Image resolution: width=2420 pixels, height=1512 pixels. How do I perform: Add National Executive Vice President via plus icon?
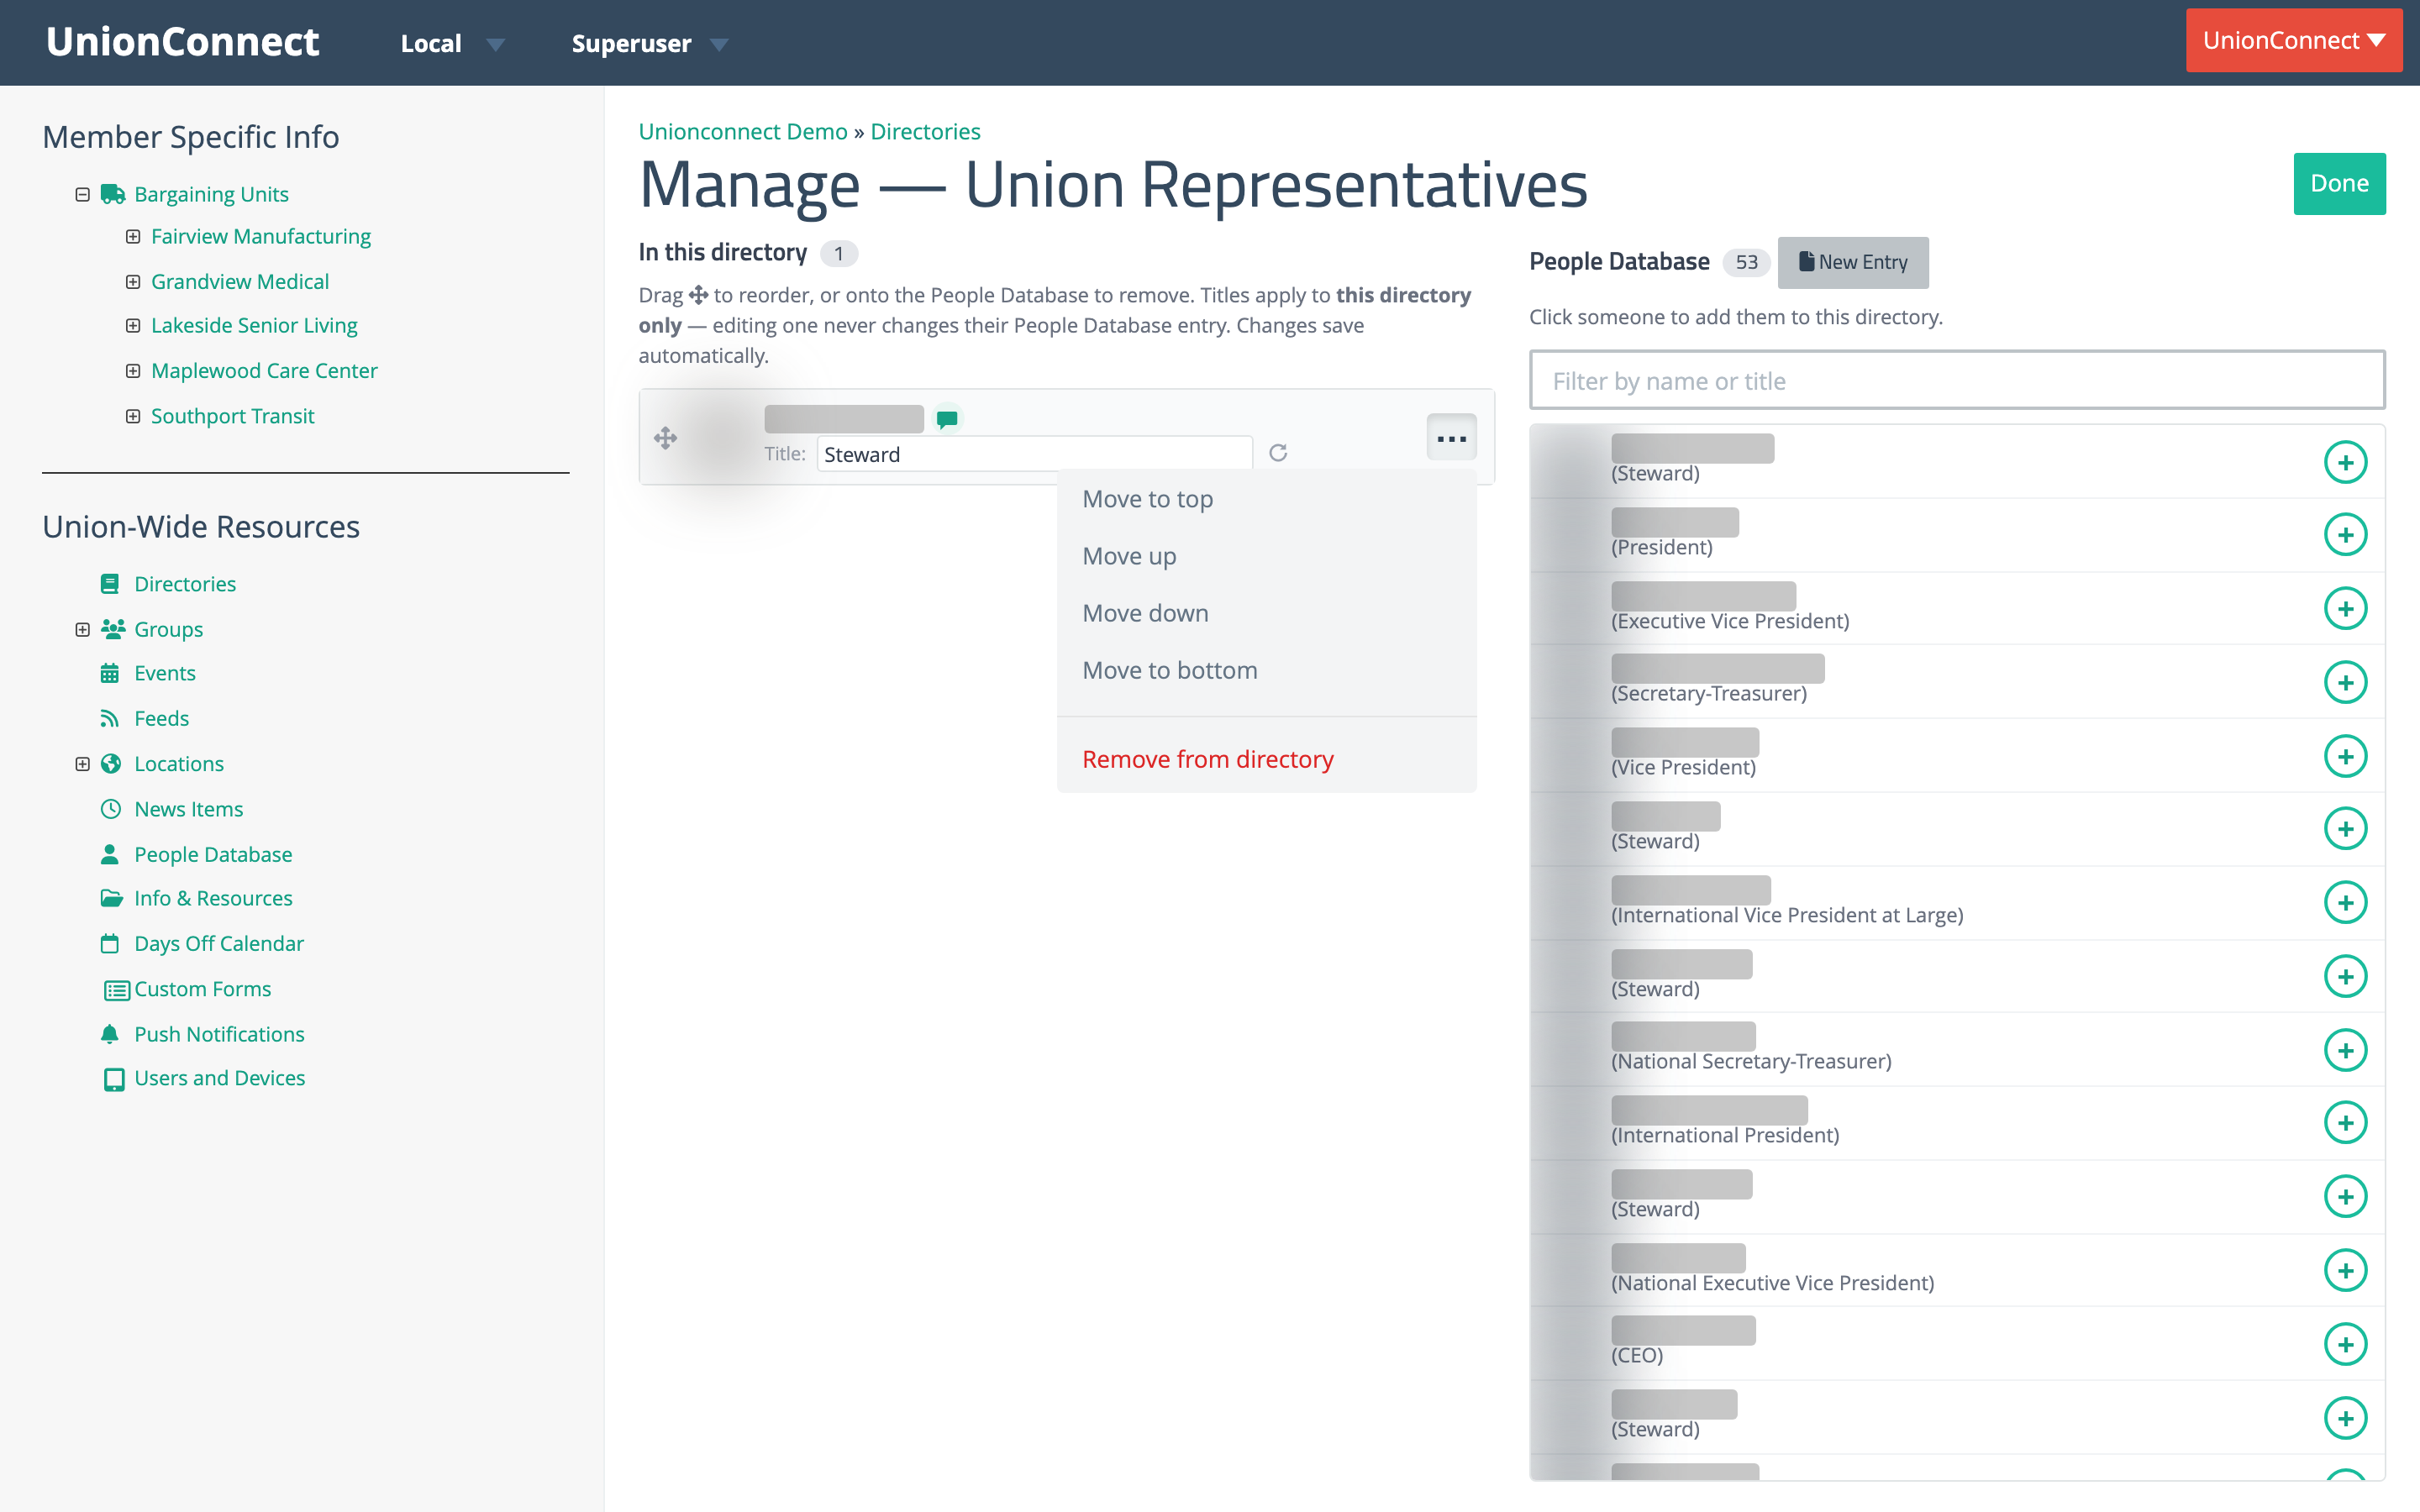(2345, 1270)
